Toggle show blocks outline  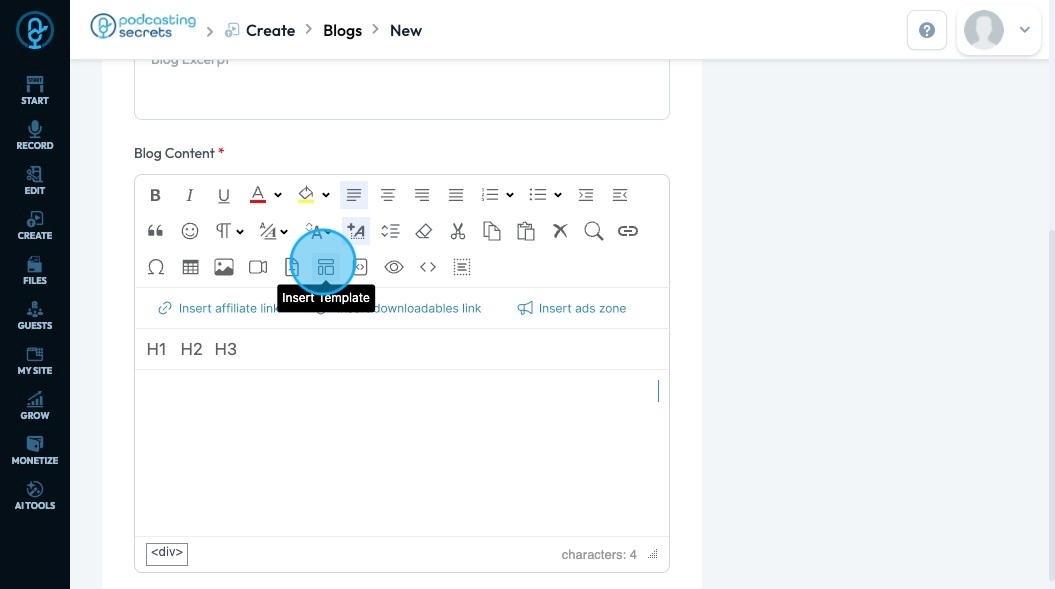click(462, 267)
